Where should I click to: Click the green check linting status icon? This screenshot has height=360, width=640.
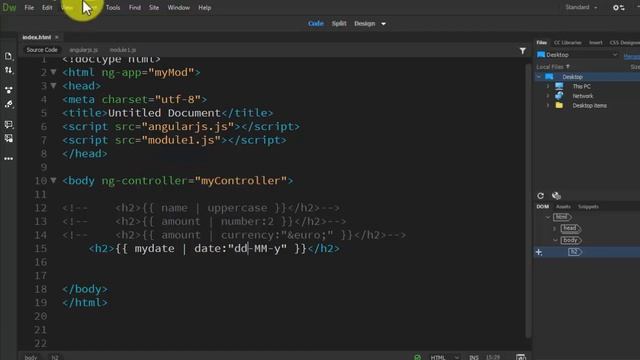pyautogui.click(x=417, y=357)
